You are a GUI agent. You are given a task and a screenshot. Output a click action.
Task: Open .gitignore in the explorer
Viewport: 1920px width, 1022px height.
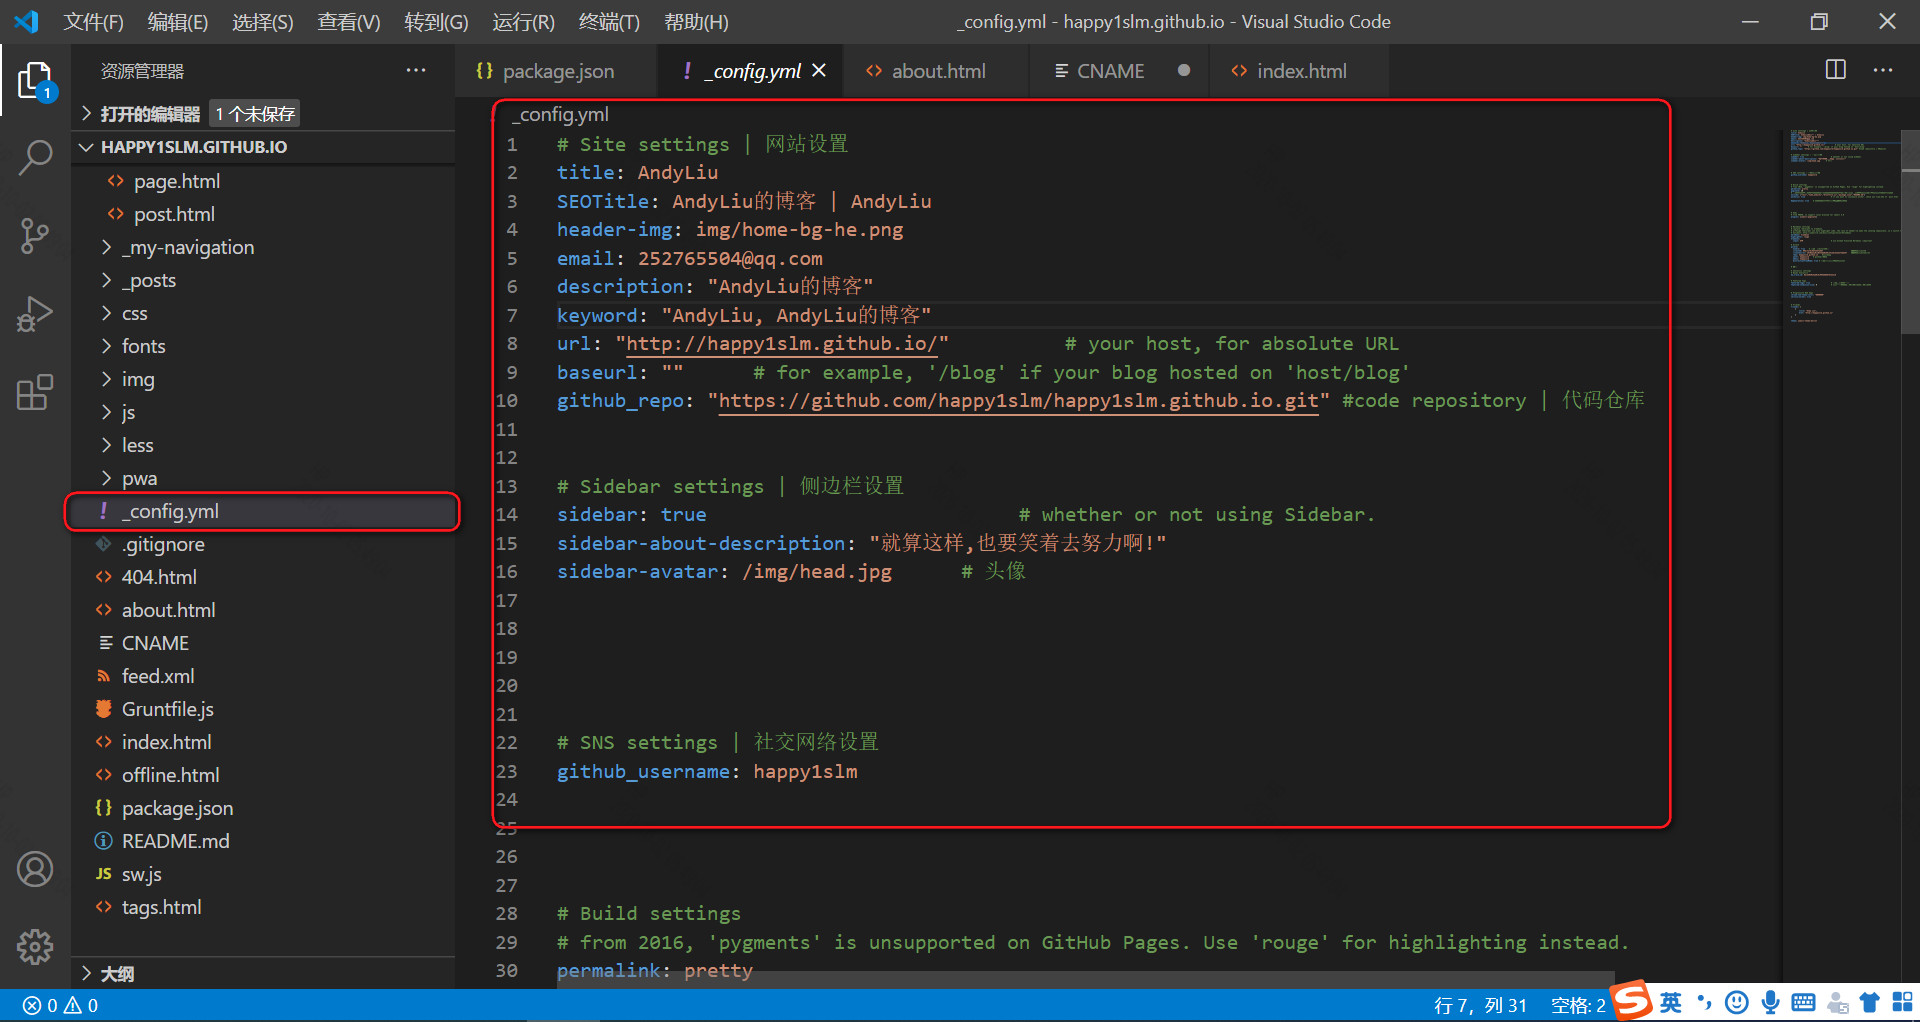coord(264,544)
